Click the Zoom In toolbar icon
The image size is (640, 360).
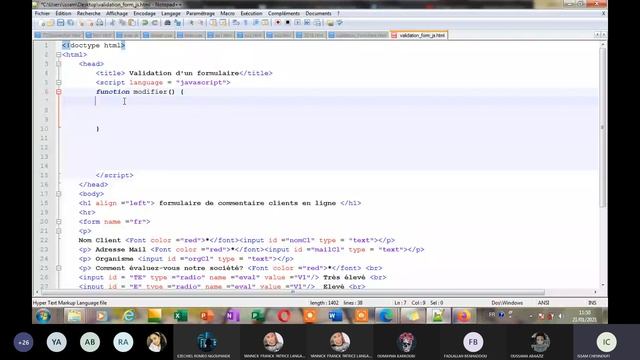[191, 23]
